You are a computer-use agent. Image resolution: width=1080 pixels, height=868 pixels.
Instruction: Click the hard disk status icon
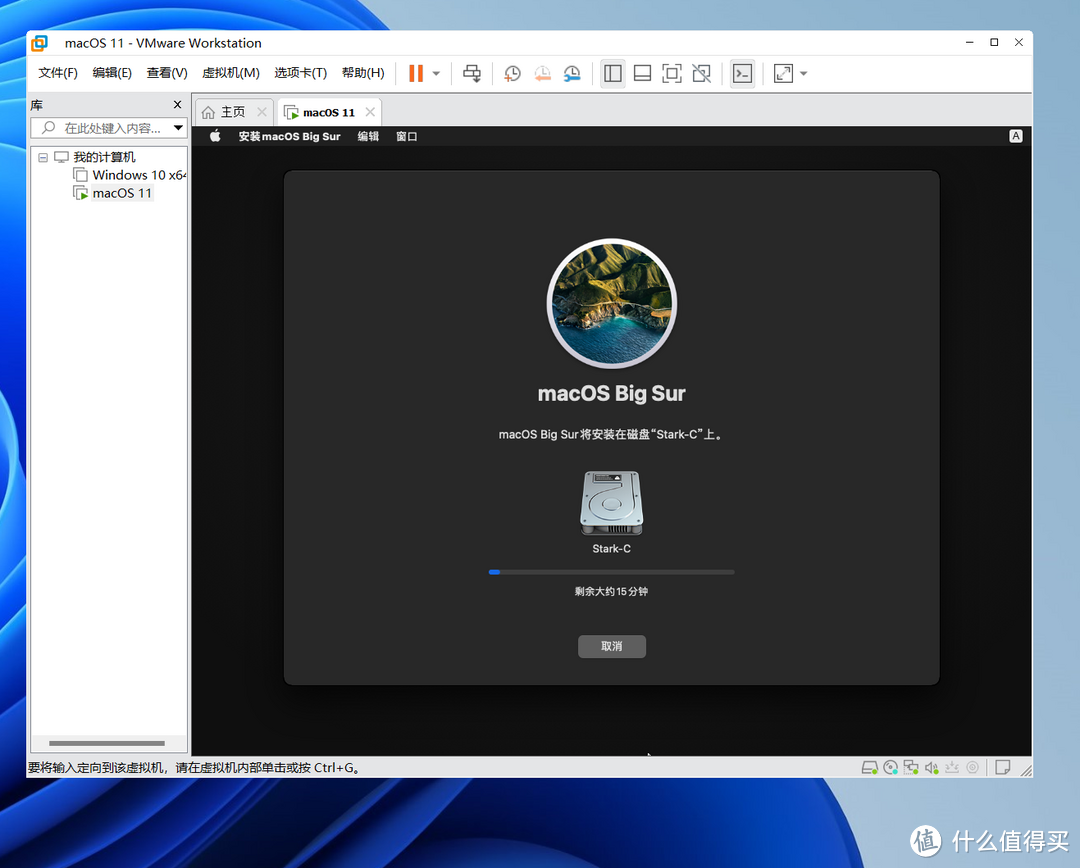point(869,767)
